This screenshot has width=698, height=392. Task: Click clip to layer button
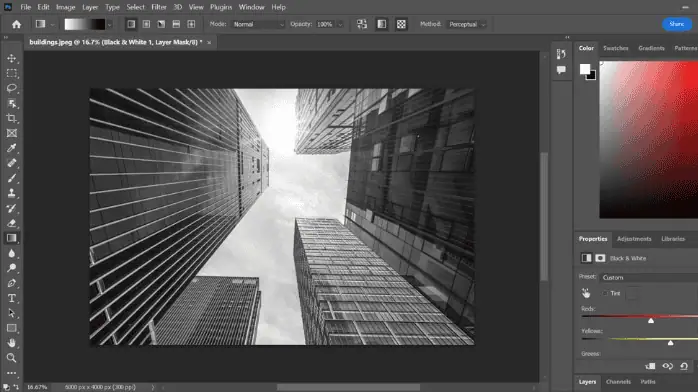click(650, 366)
